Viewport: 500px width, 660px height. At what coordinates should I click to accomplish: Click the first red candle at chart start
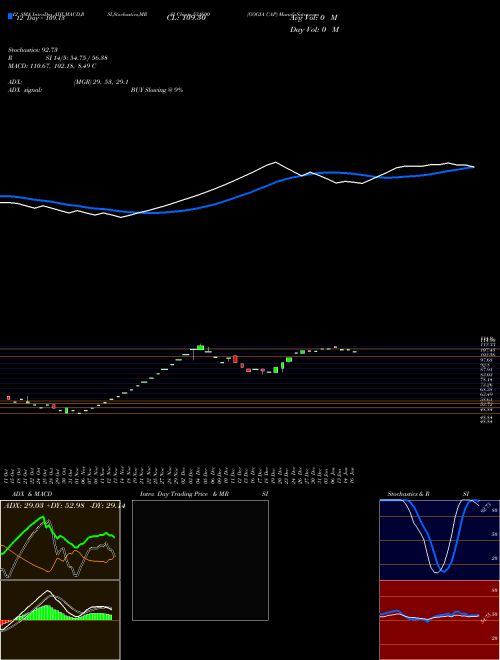[8, 398]
